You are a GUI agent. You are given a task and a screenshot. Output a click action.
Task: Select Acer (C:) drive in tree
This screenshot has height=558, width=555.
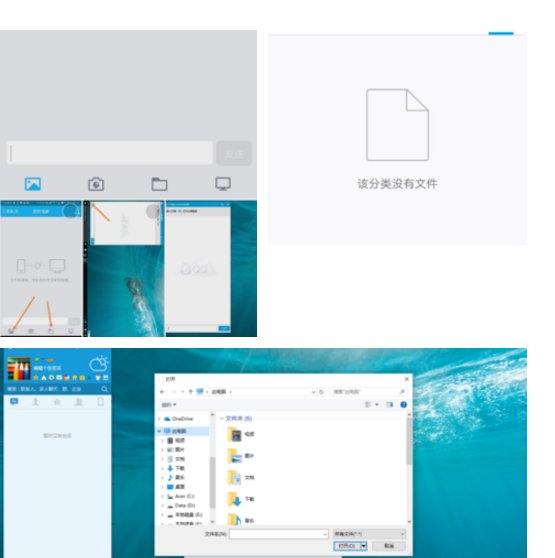pyautogui.click(x=181, y=496)
